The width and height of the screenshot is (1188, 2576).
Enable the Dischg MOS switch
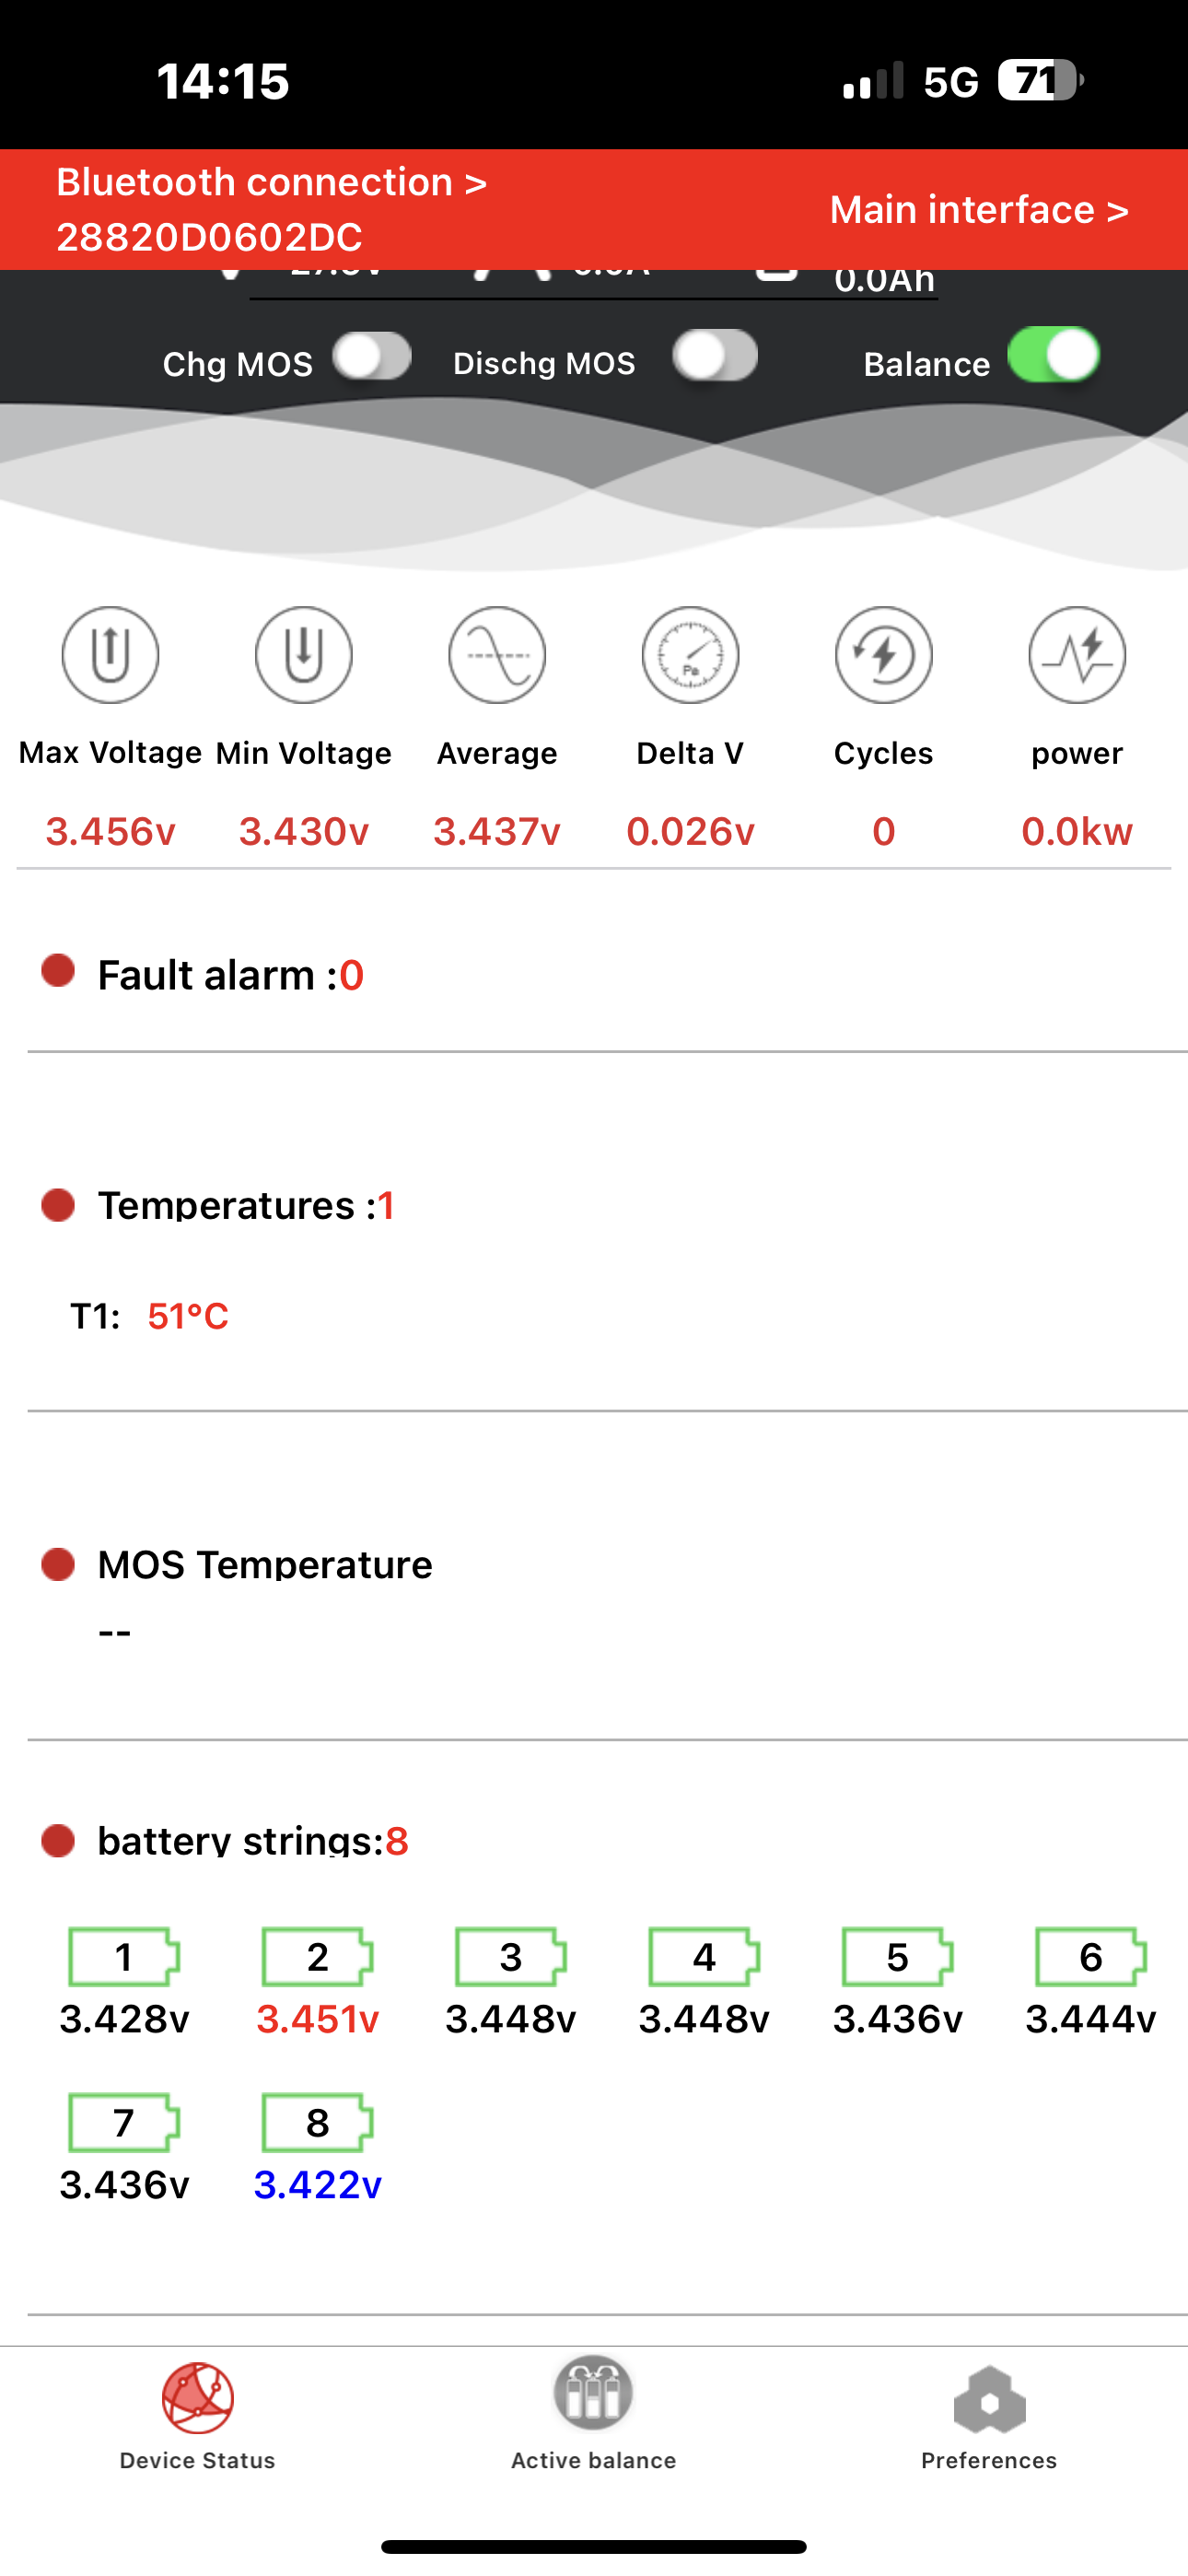pyautogui.click(x=715, y=356)
